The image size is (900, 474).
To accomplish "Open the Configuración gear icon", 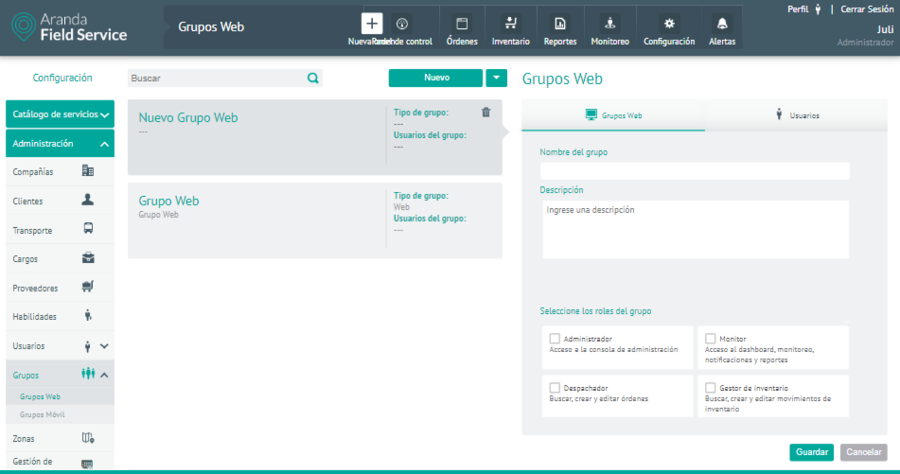I will click(x=669, y=24).
